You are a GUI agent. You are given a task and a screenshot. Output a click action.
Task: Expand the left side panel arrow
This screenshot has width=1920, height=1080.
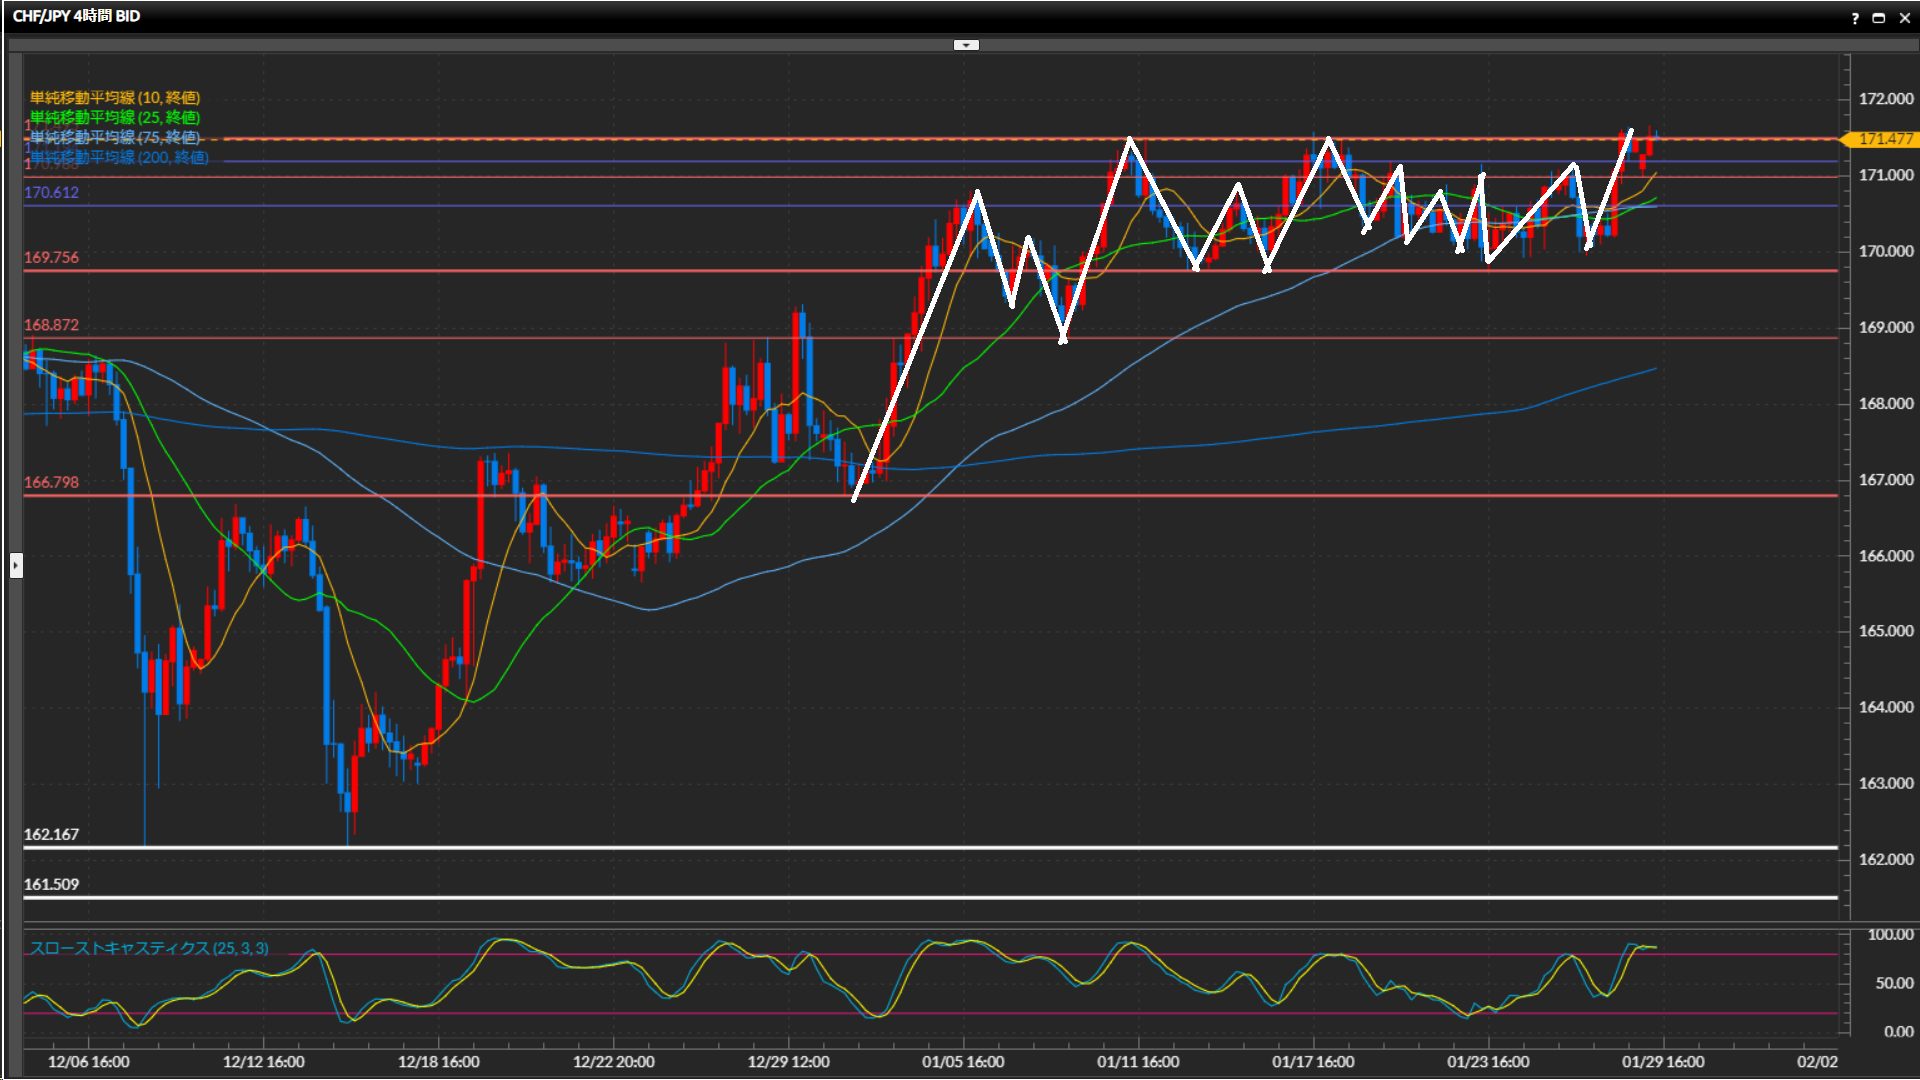coord(16,566)
